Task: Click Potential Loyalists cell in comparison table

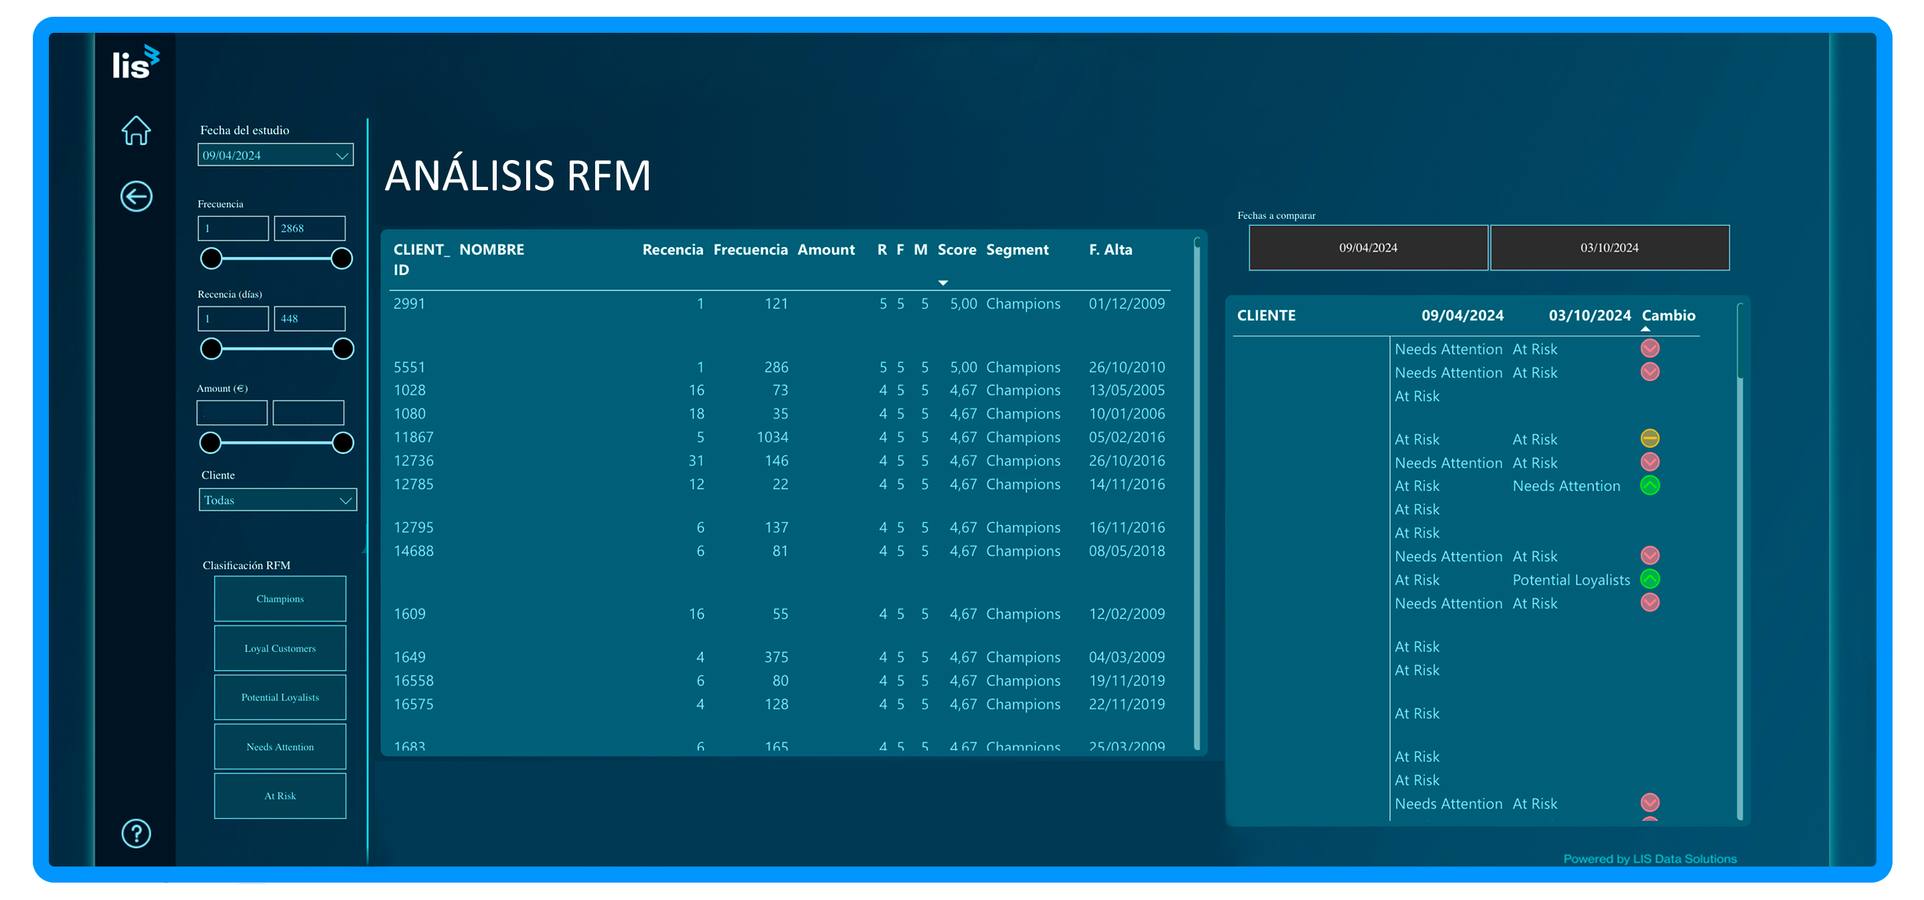Action: (x=1571, y=580)
